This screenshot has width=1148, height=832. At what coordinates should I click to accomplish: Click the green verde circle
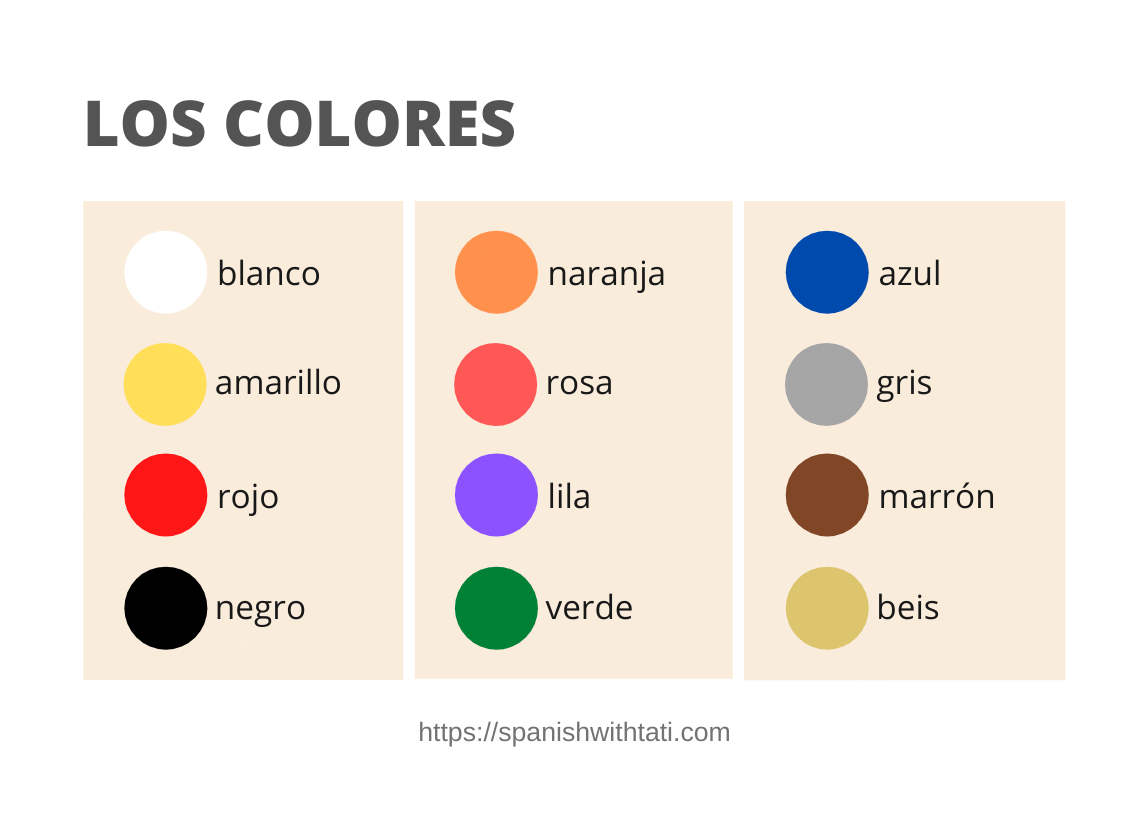[496, 608]
